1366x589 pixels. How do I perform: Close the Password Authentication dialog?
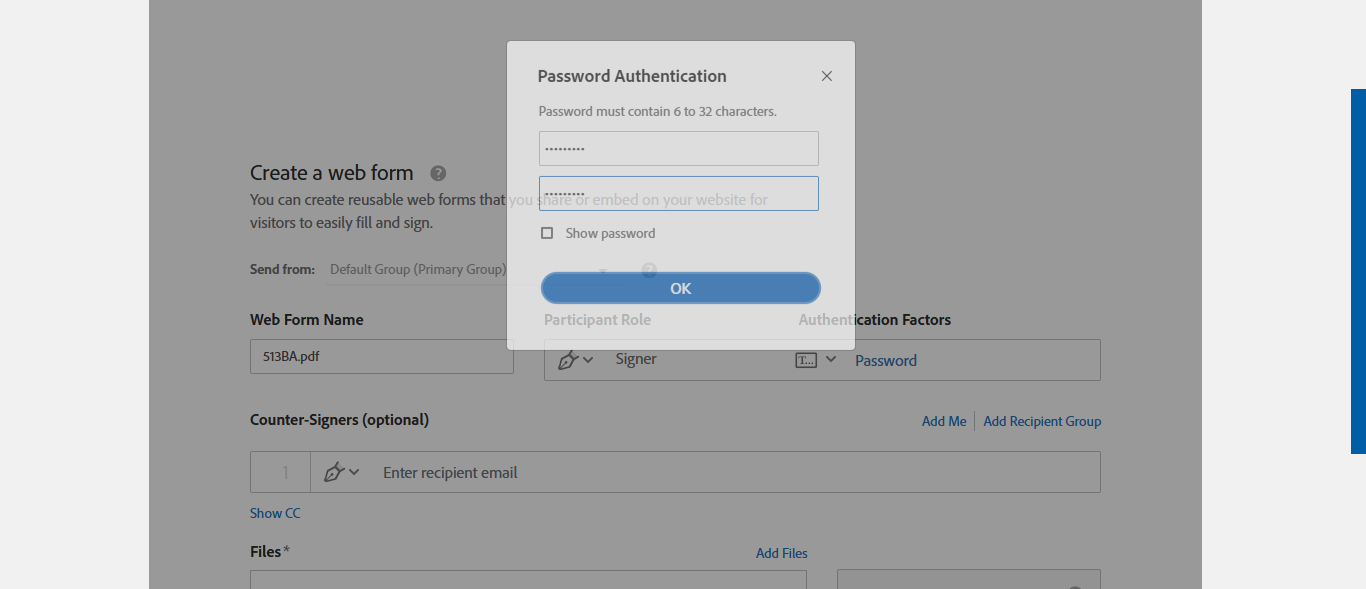point(826,76)
